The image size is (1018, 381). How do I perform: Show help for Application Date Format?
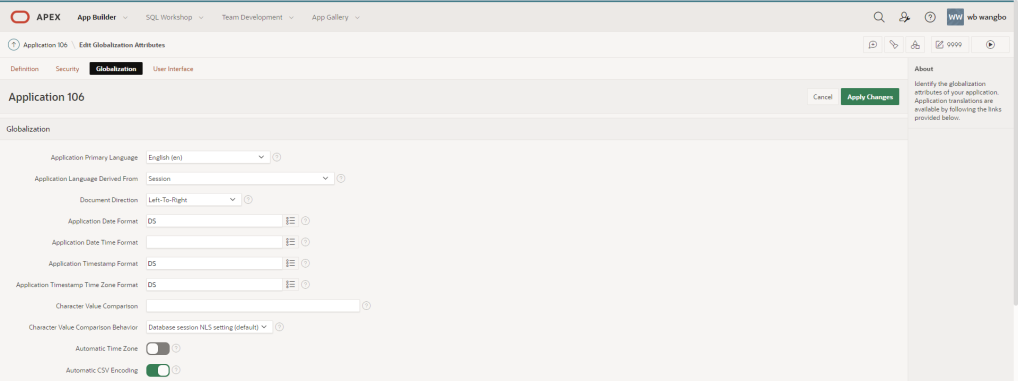point(305,221)
